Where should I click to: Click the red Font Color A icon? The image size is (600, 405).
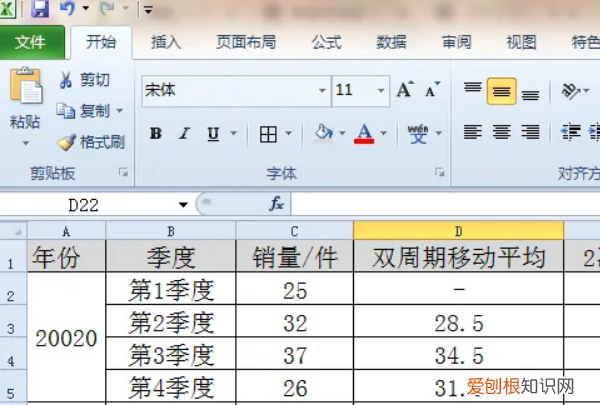(x=364, y=134)
